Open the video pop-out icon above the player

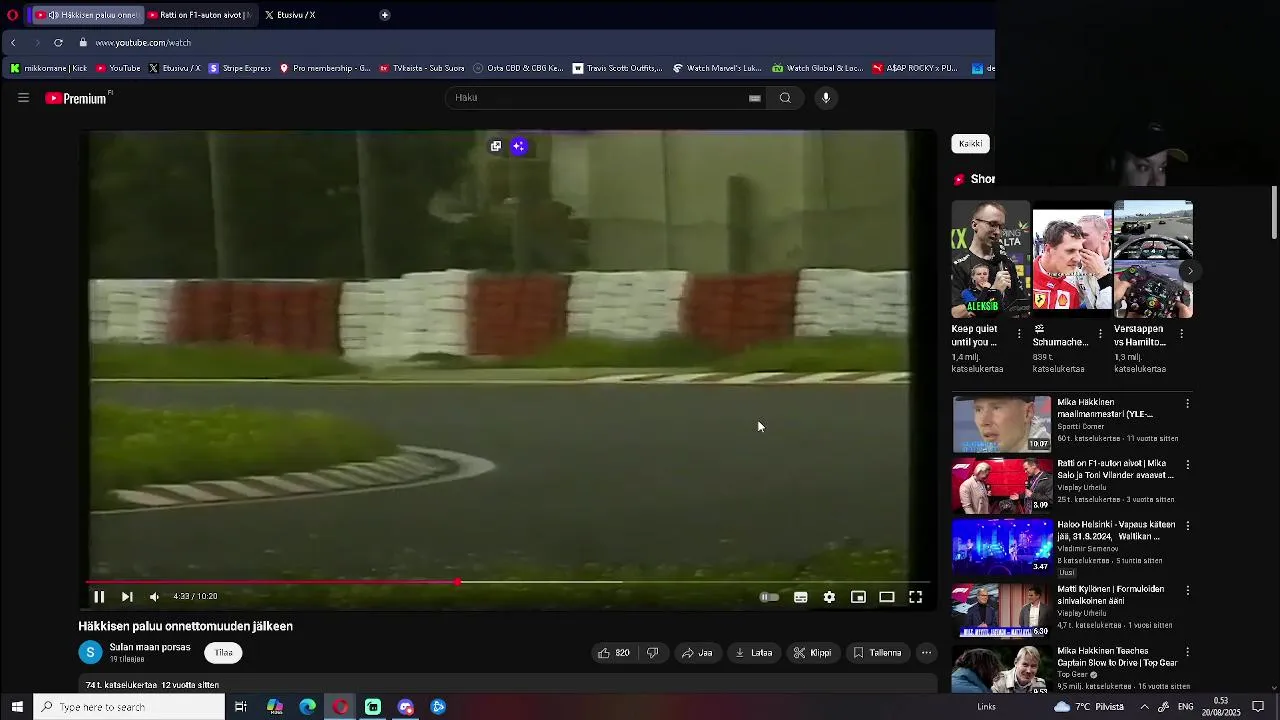pos(496,146)
